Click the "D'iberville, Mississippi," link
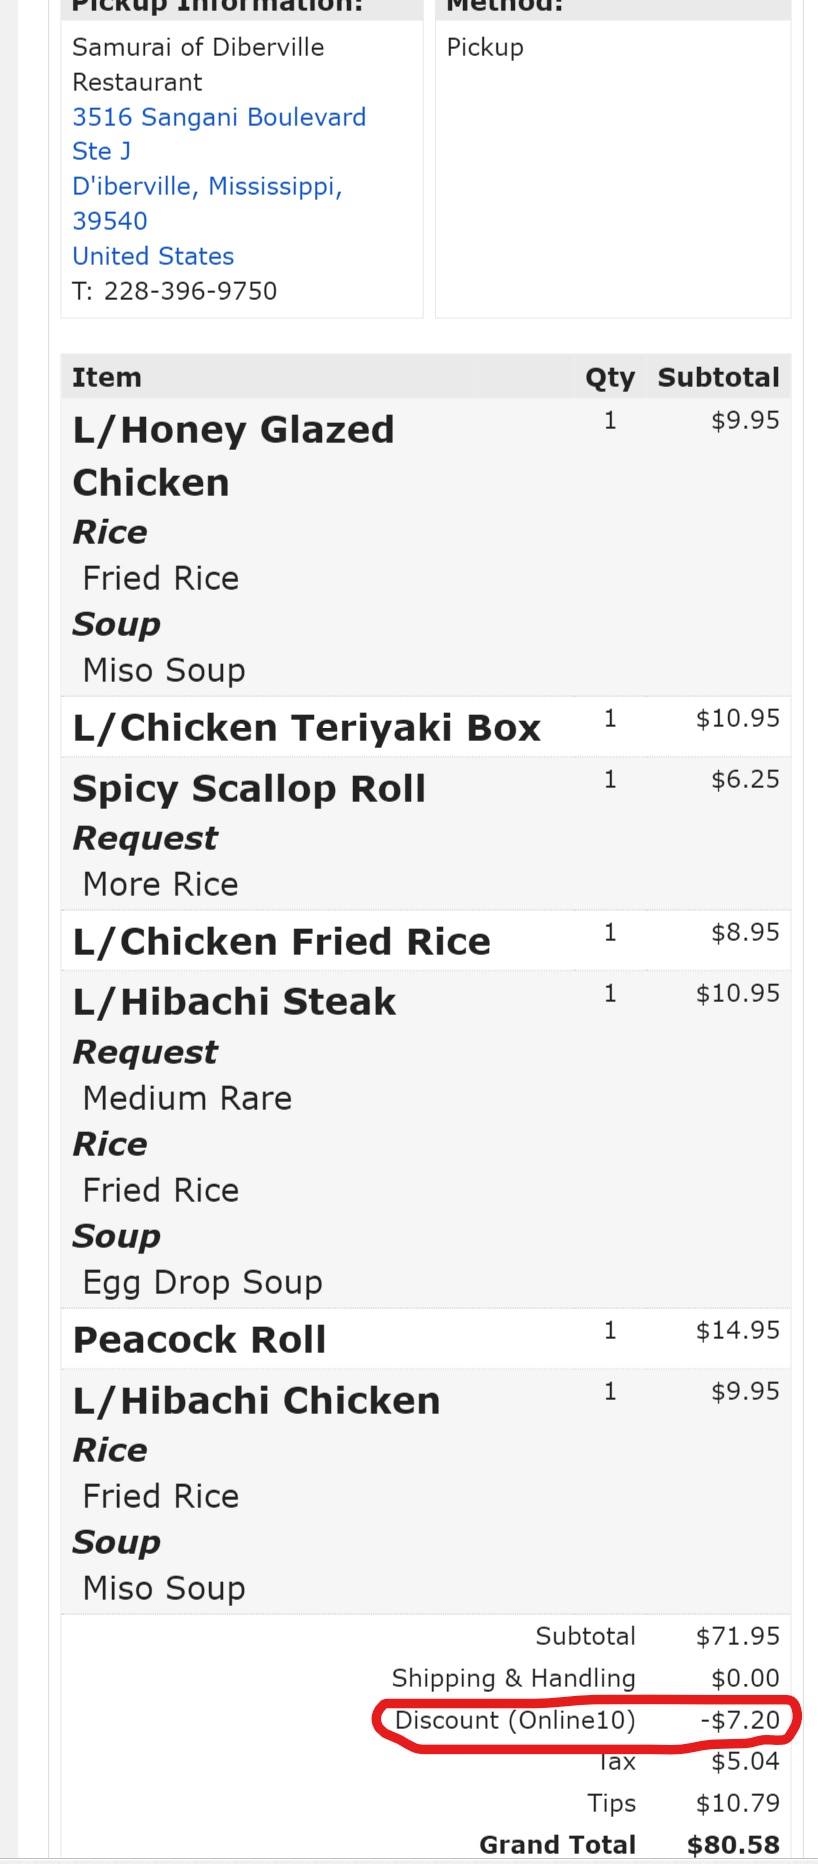Image resolution: width=818 pixels, height=1864 pixels. coord(207,186)
